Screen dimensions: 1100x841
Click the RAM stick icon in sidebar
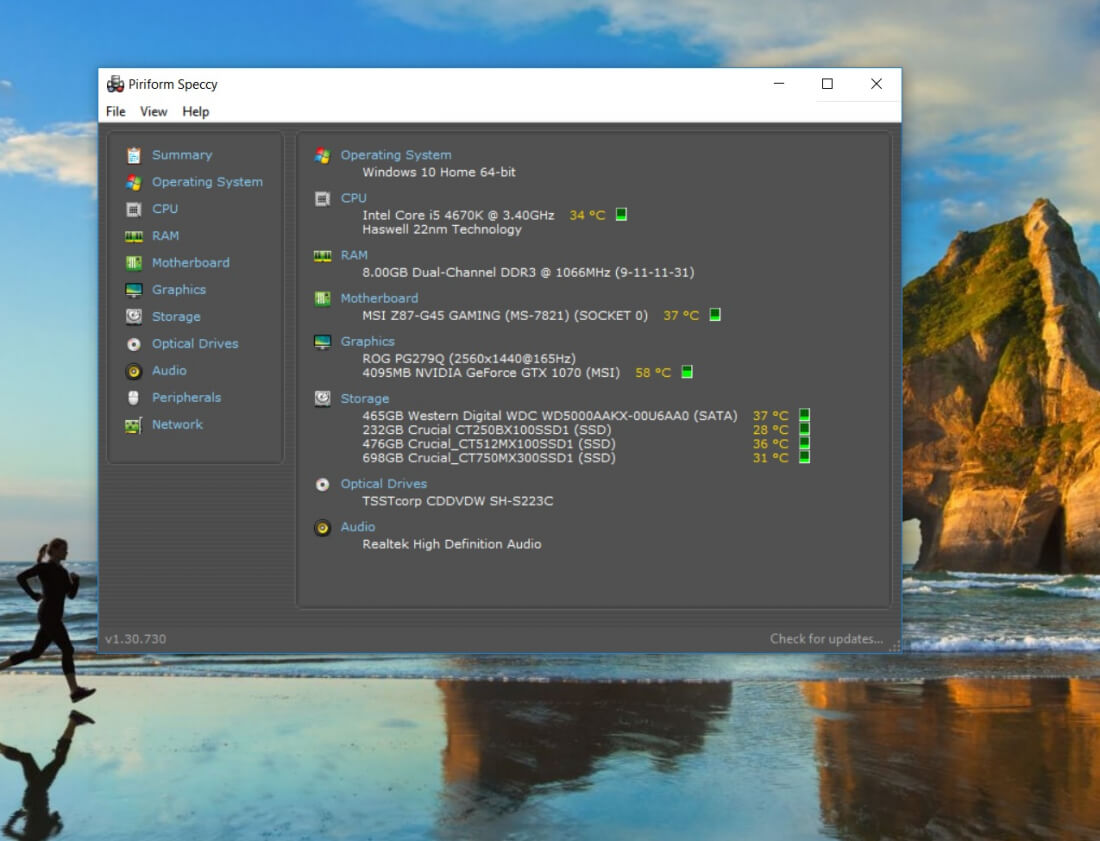[133, 236]
